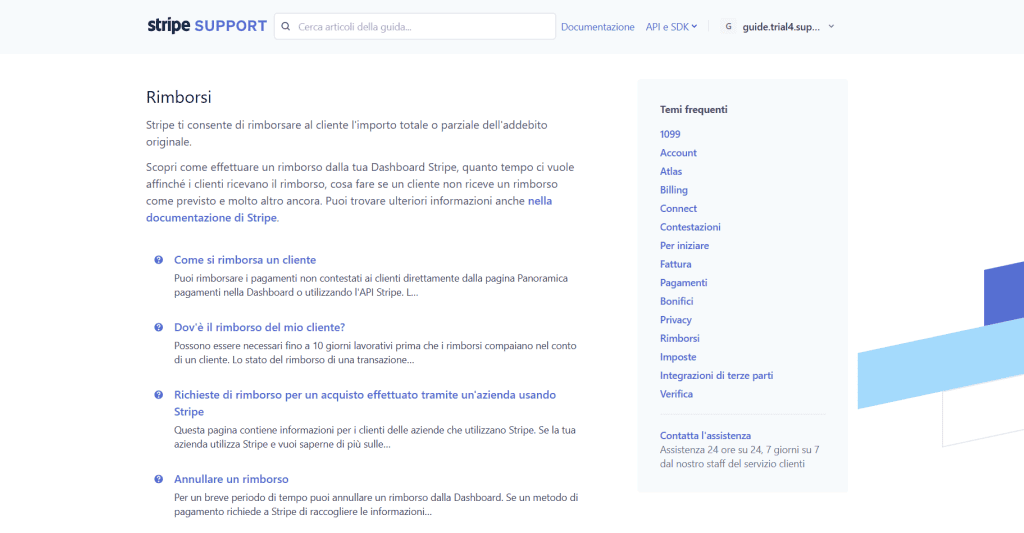The width and height of the screenshot is (1024, 533).
Task: Go to Pagamenti topic
Action: point(683,283)
